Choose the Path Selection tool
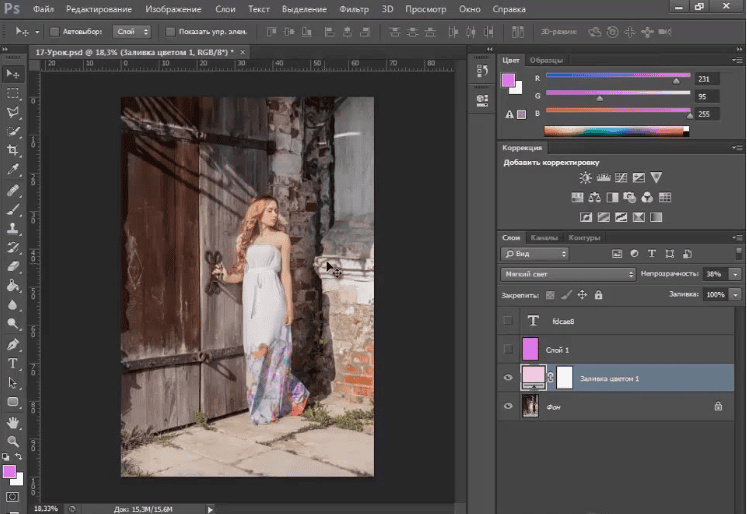 coord(13,383)
